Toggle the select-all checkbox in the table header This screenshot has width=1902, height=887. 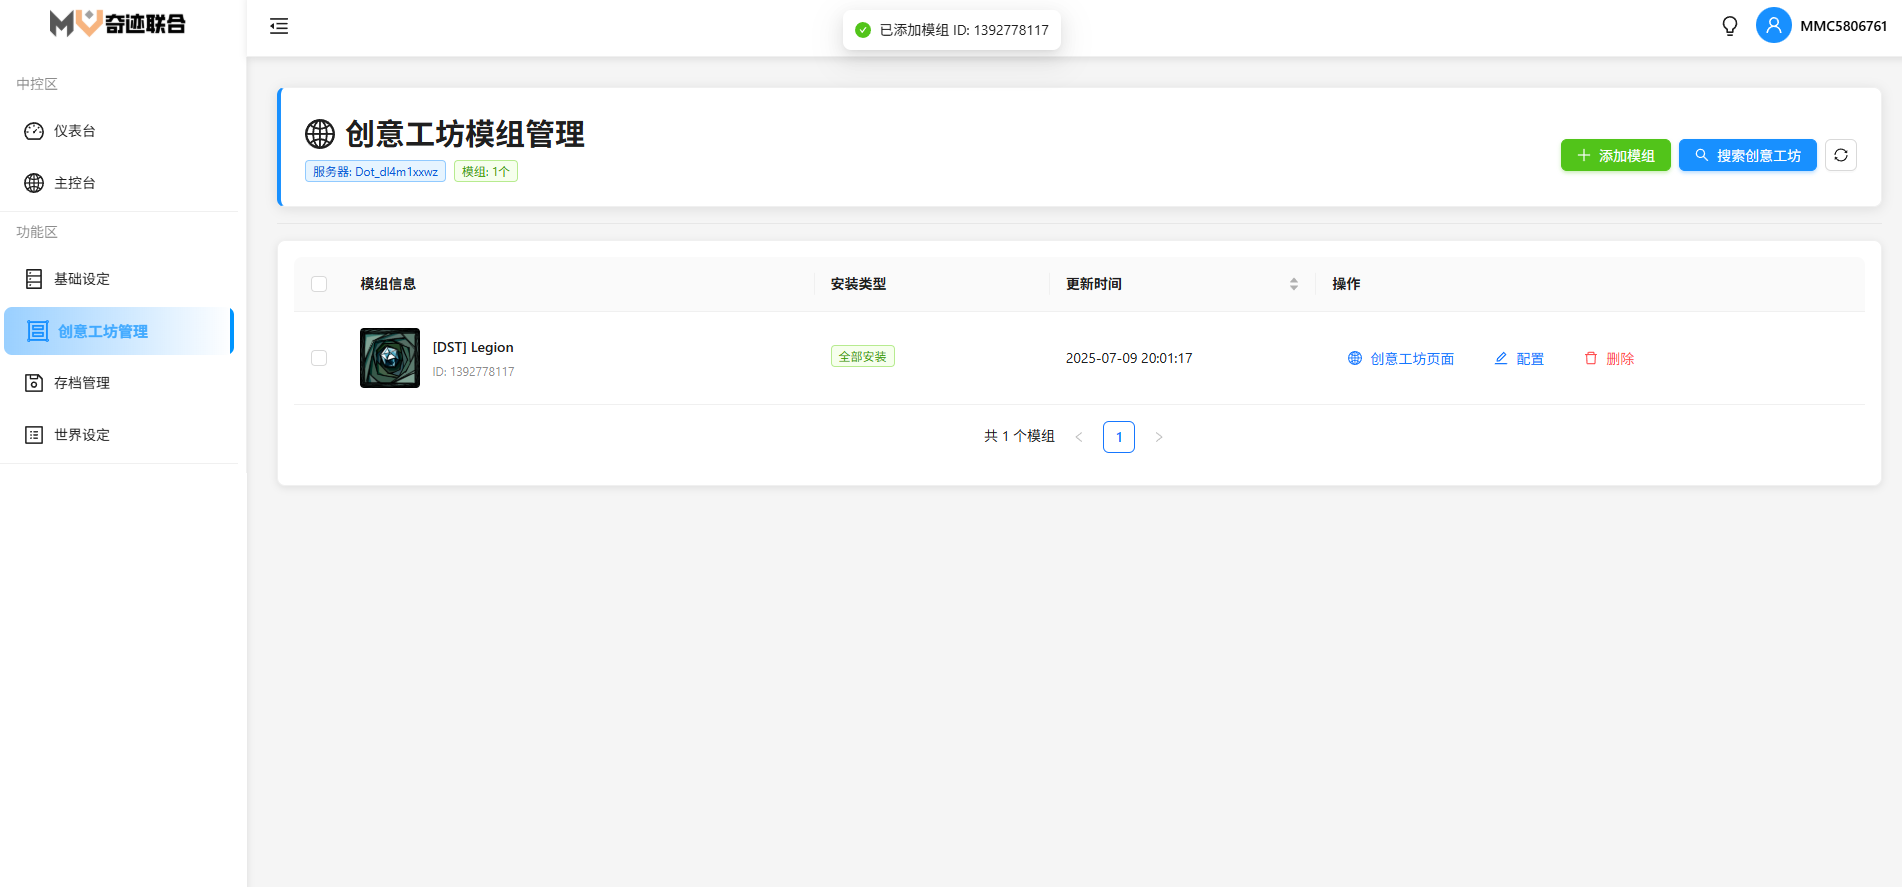pyautogui.click(x=319, y=284)
